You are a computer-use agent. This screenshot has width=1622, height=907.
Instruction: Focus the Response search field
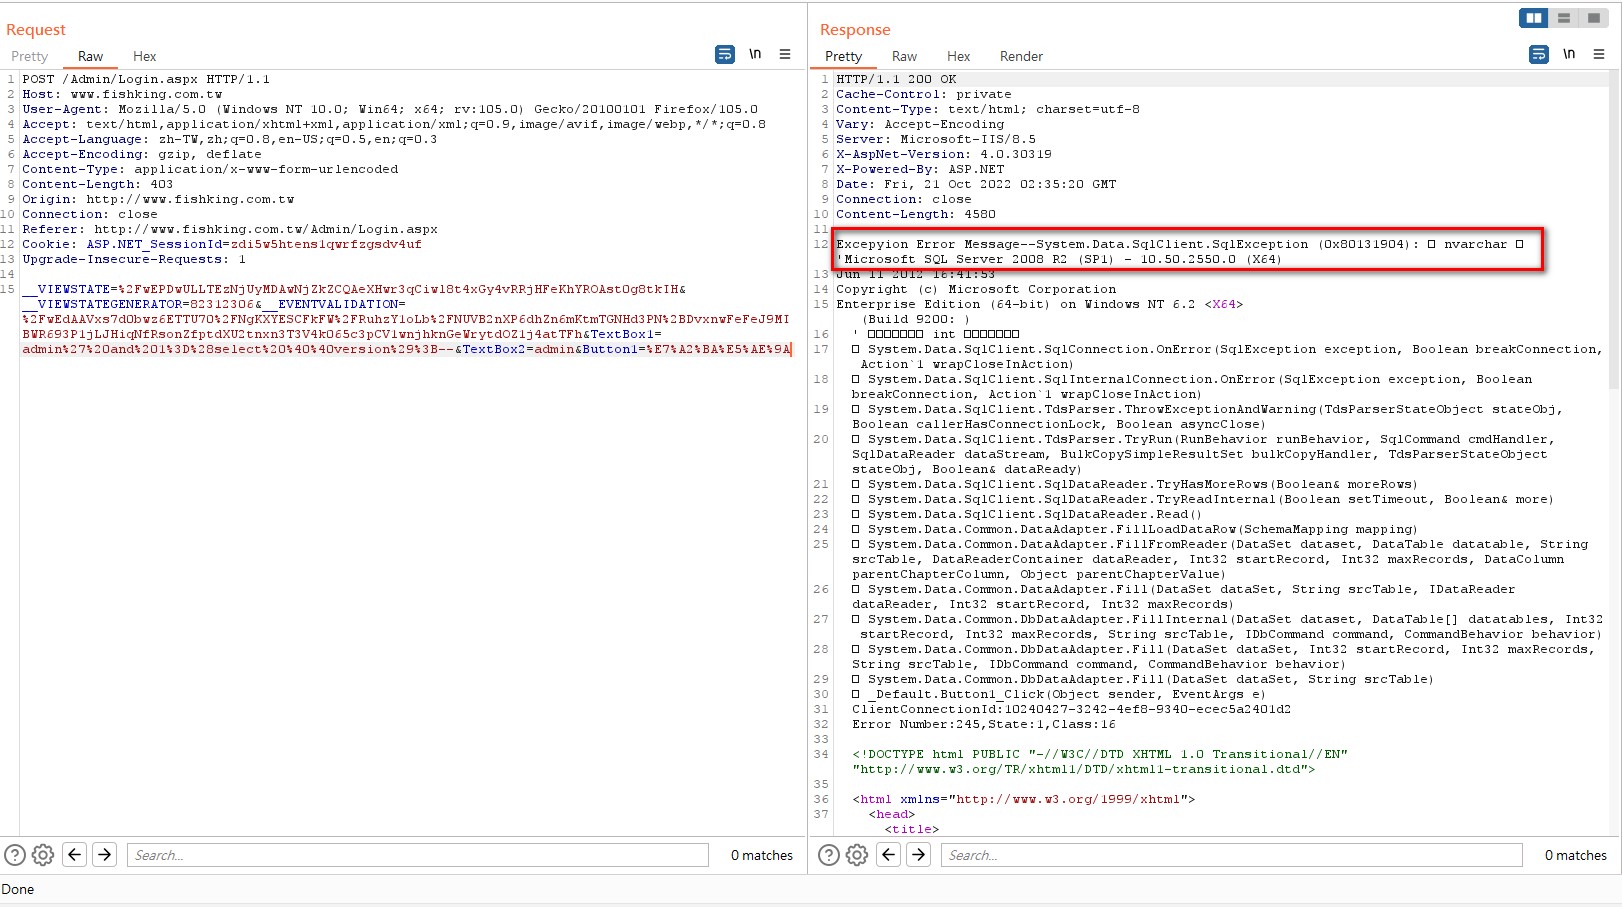click(1231, 855)
